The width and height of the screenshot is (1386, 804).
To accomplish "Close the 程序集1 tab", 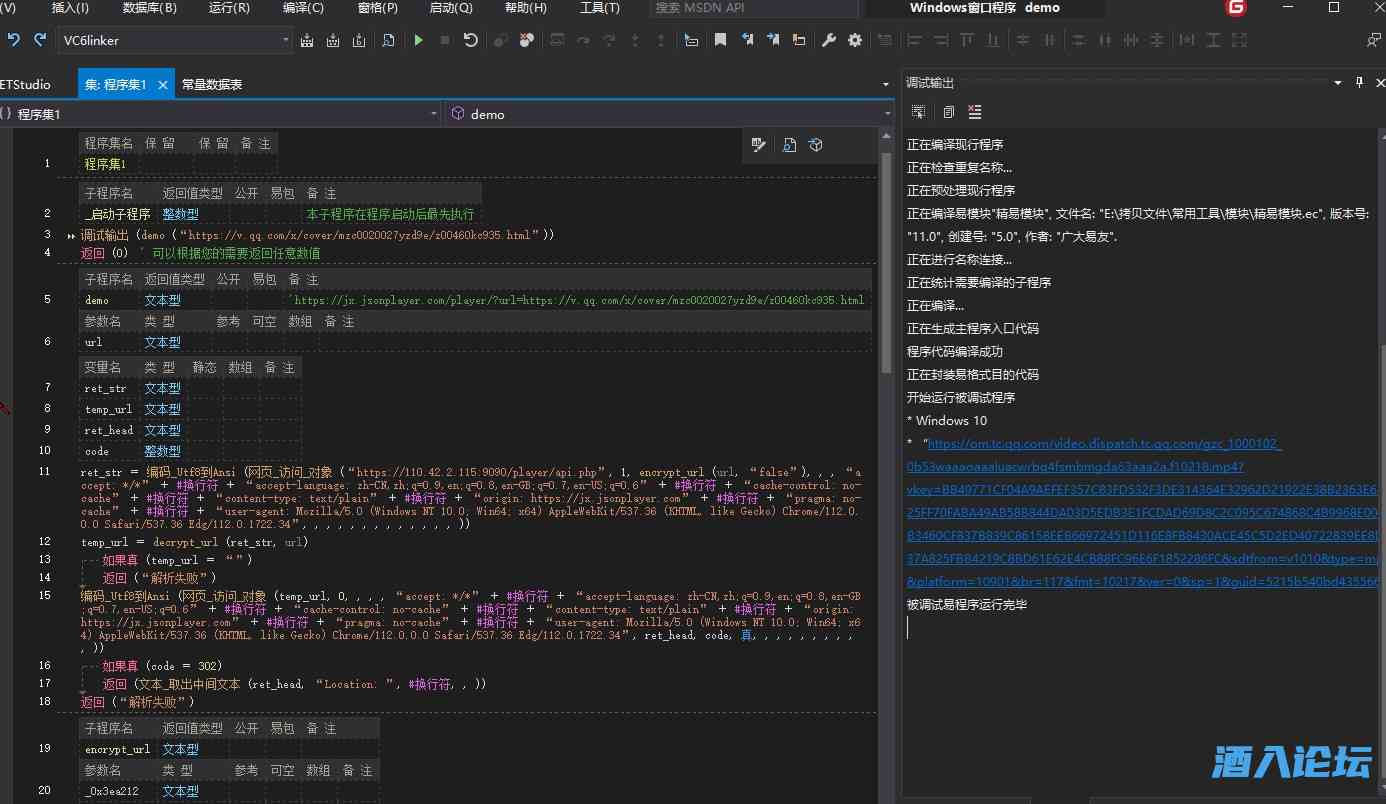I will 163,85.
